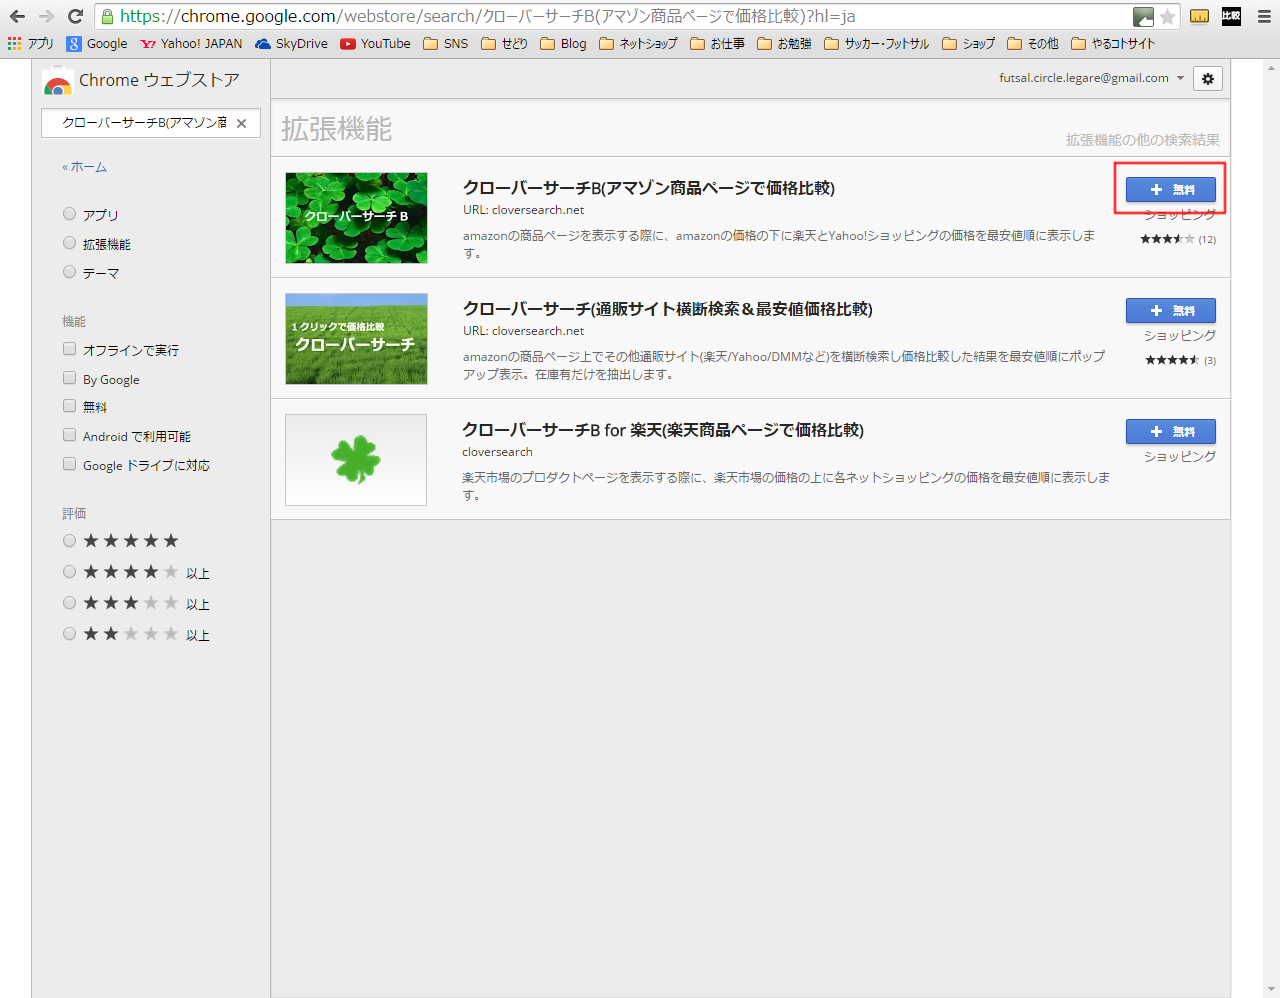Open クローバーサーチB for 楽天 title
Screen dimensions: 1280x998
(x=663, y=430)
